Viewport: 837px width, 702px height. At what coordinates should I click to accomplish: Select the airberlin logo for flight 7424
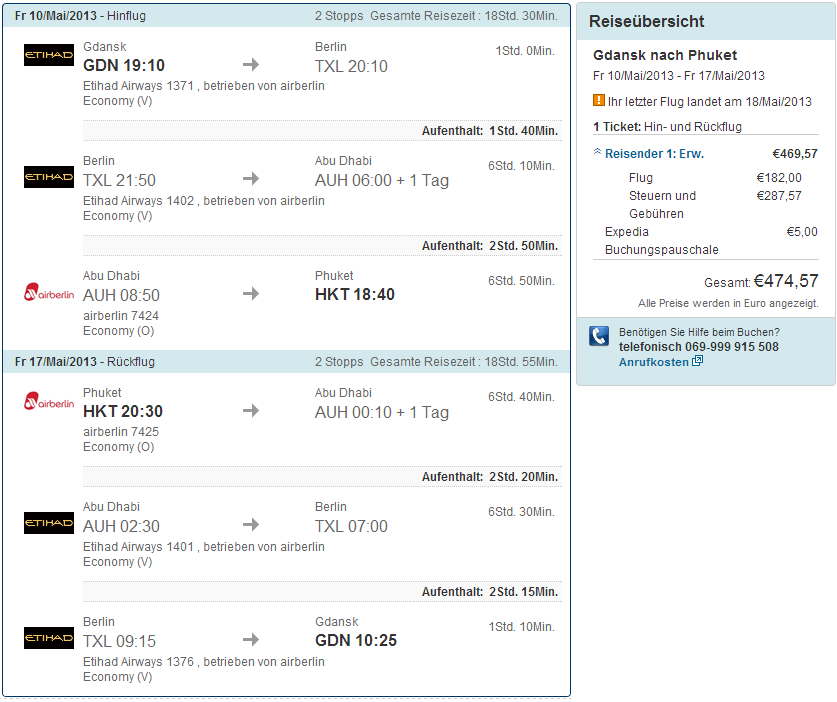pyautogui.click(x=49, y=292)
